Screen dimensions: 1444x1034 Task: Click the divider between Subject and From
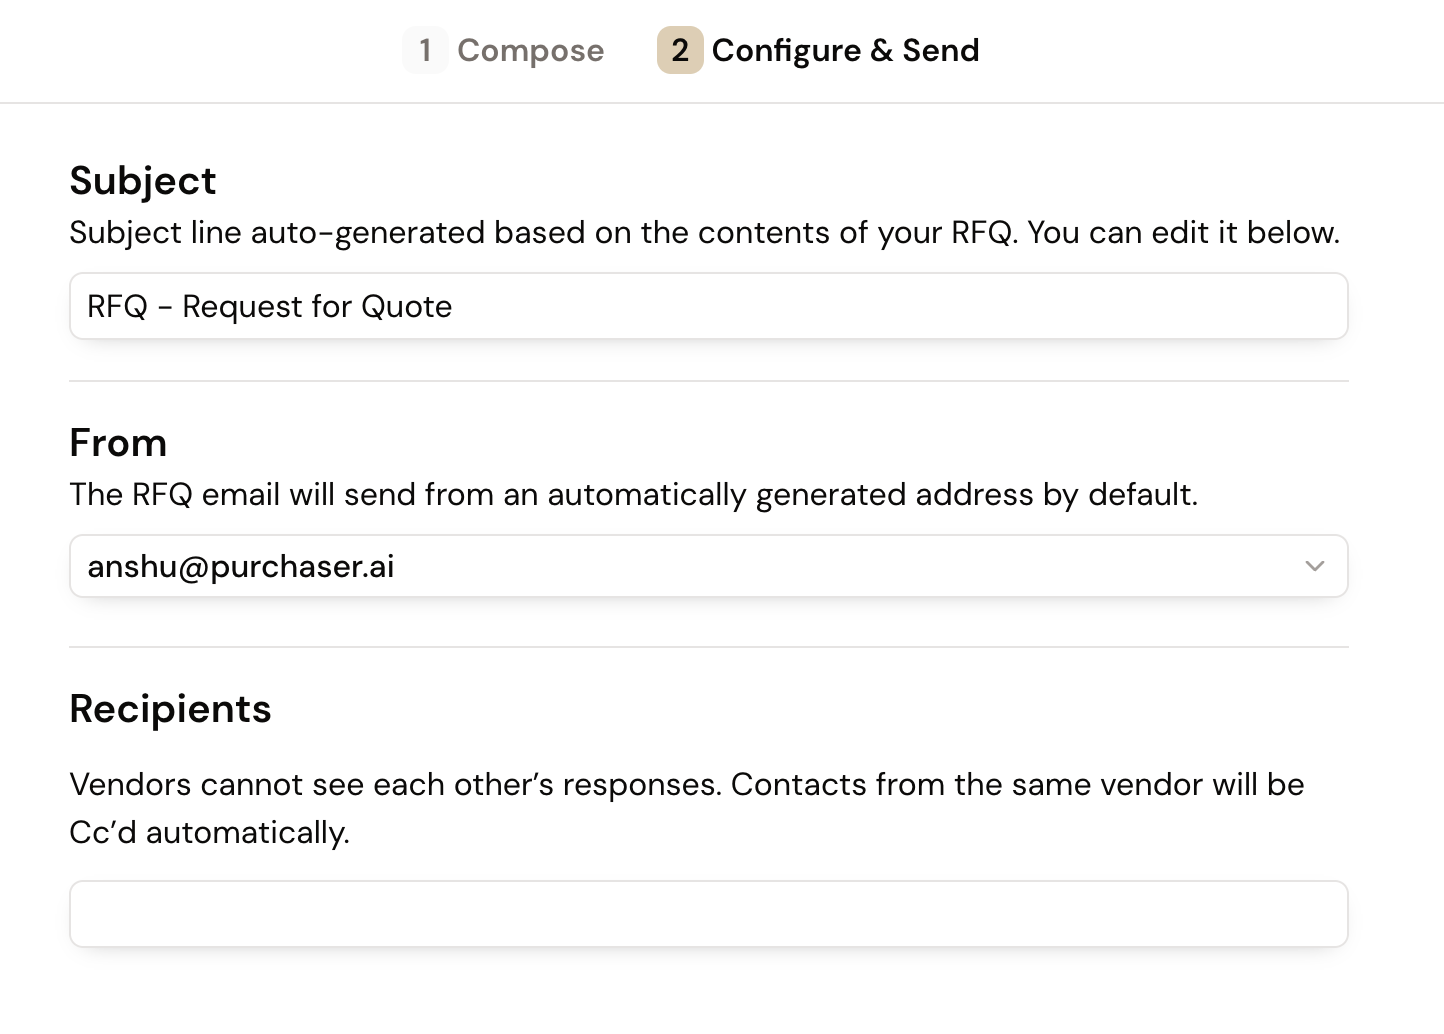(x=708, y=381)
